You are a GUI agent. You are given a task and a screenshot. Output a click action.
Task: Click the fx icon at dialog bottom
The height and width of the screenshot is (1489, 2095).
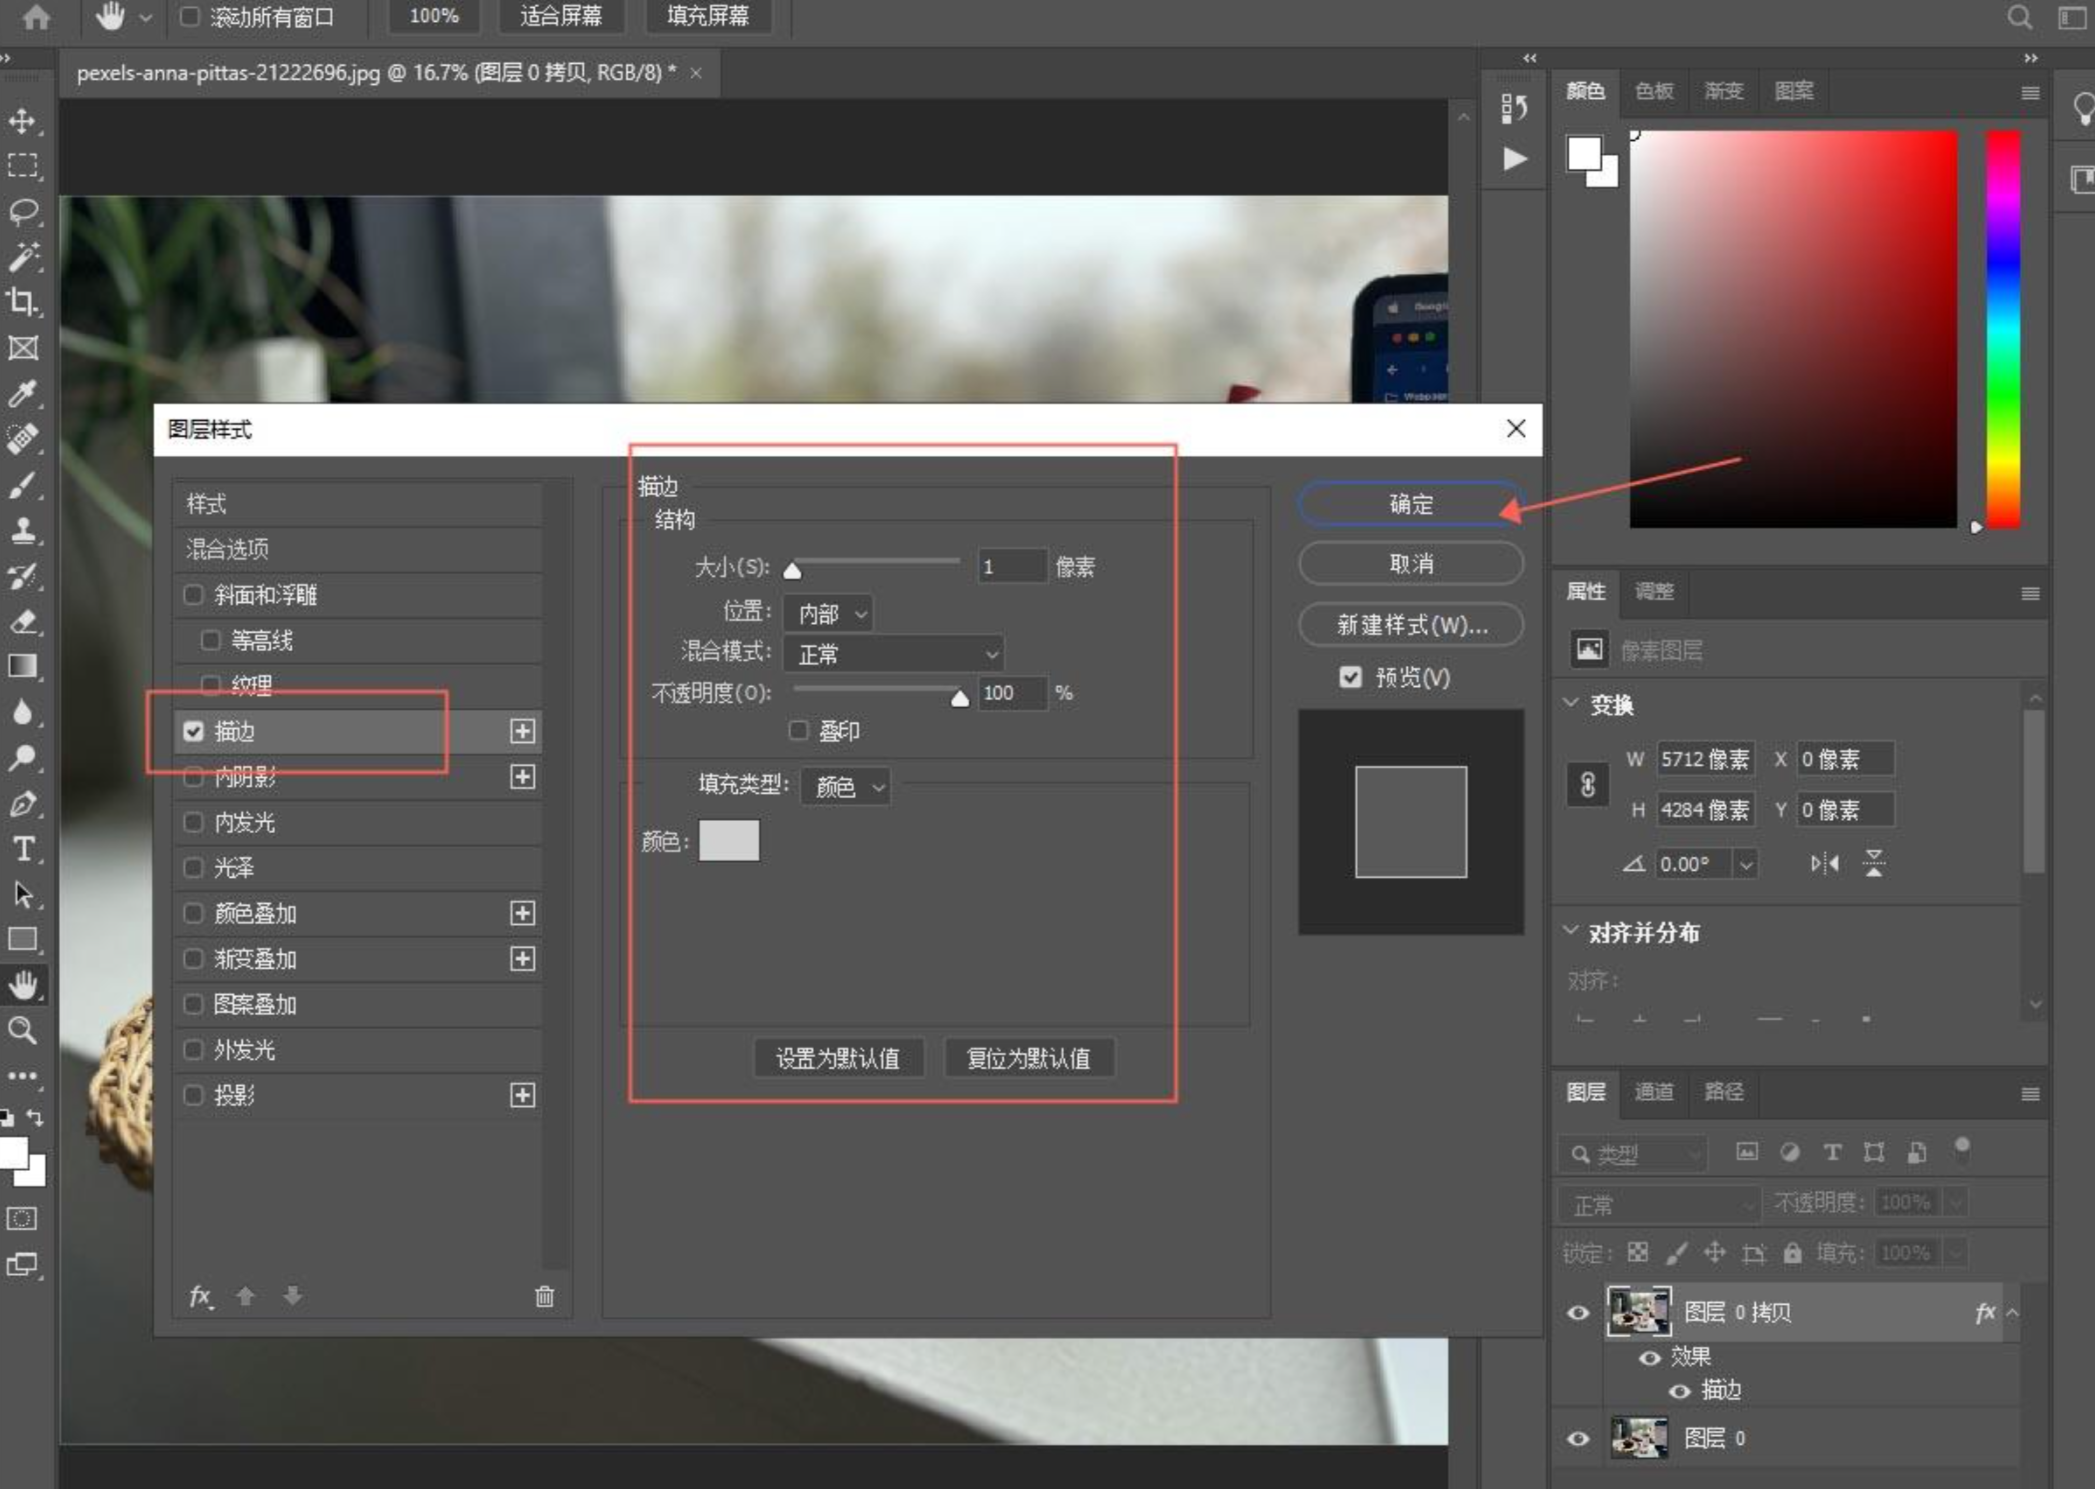click(x=201, y=1296)
